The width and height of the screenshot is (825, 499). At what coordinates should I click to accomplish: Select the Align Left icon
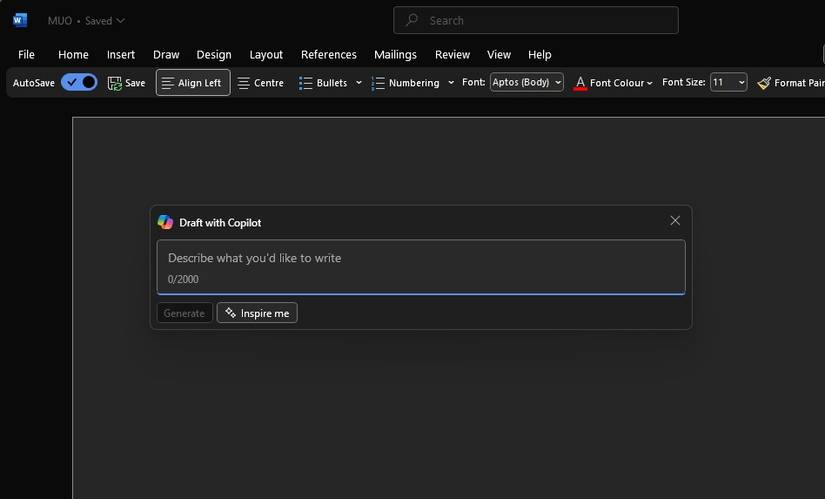167,83
